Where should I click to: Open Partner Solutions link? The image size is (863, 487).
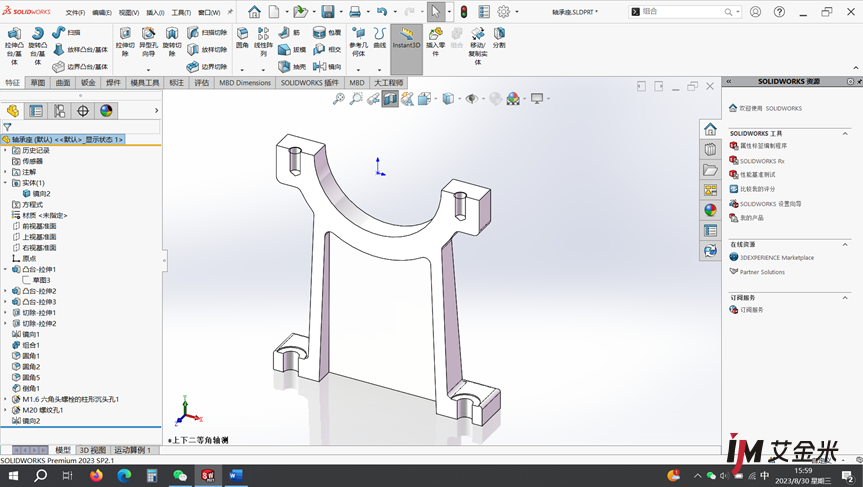[762, 272]
